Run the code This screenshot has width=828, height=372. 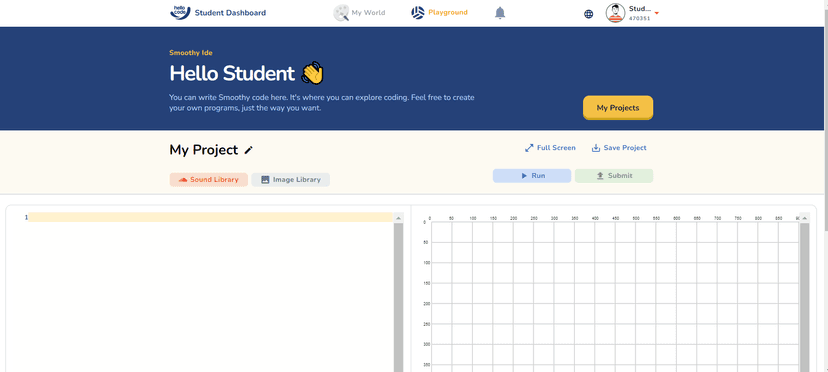point(532,176)
